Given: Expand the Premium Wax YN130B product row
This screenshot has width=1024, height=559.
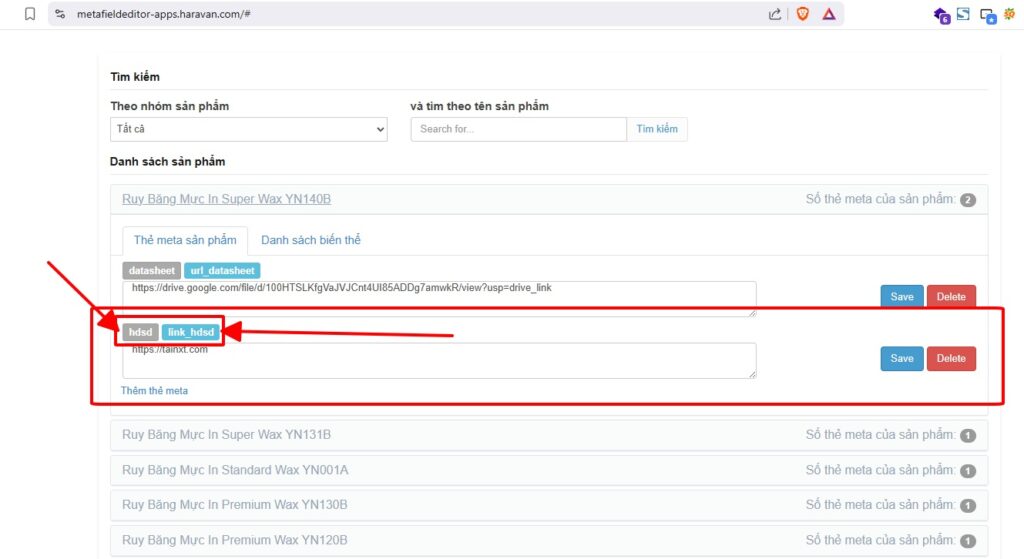Looking at the screenshot, I should [x=235, y=505].
